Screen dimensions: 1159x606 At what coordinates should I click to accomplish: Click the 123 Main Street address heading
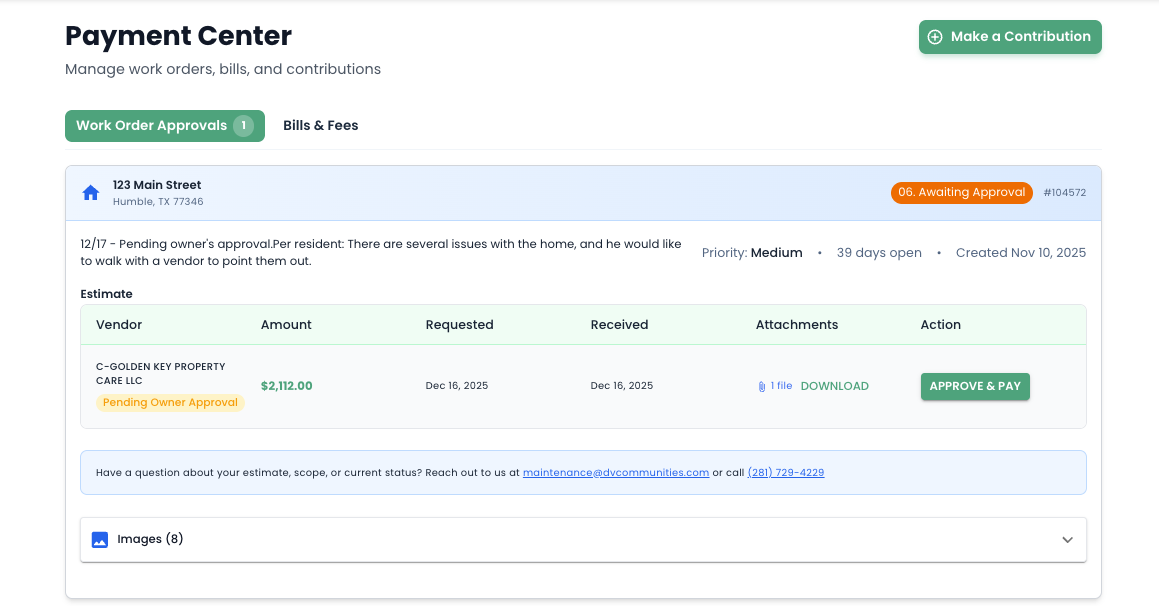coord(157,185)
